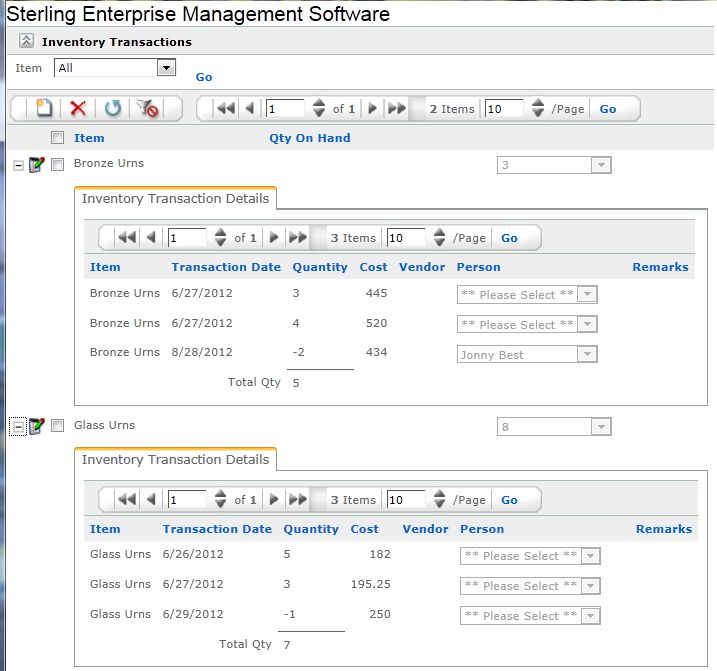Click main pager items-per-page stepper arrows
The width and height of the screenshot is (717, 671).
pos(538,108)
